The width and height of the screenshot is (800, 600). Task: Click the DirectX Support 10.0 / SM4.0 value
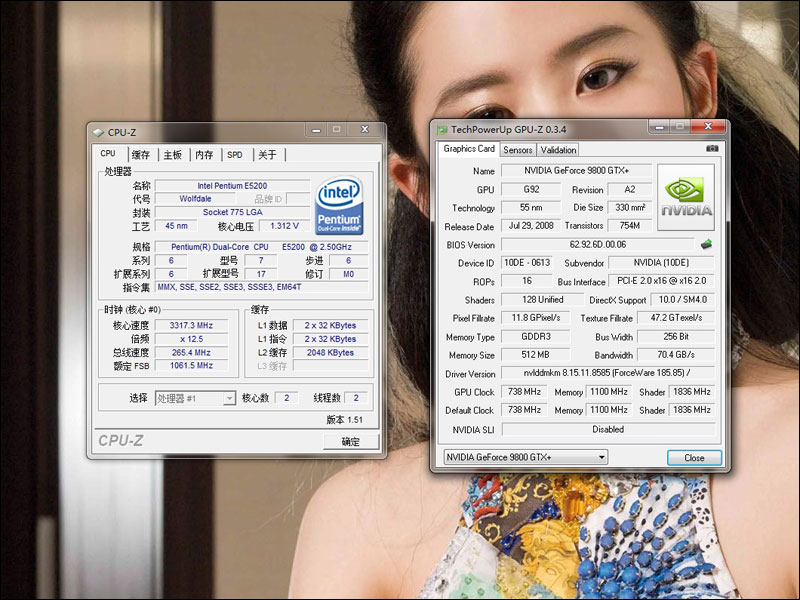[x=682, y=299]
